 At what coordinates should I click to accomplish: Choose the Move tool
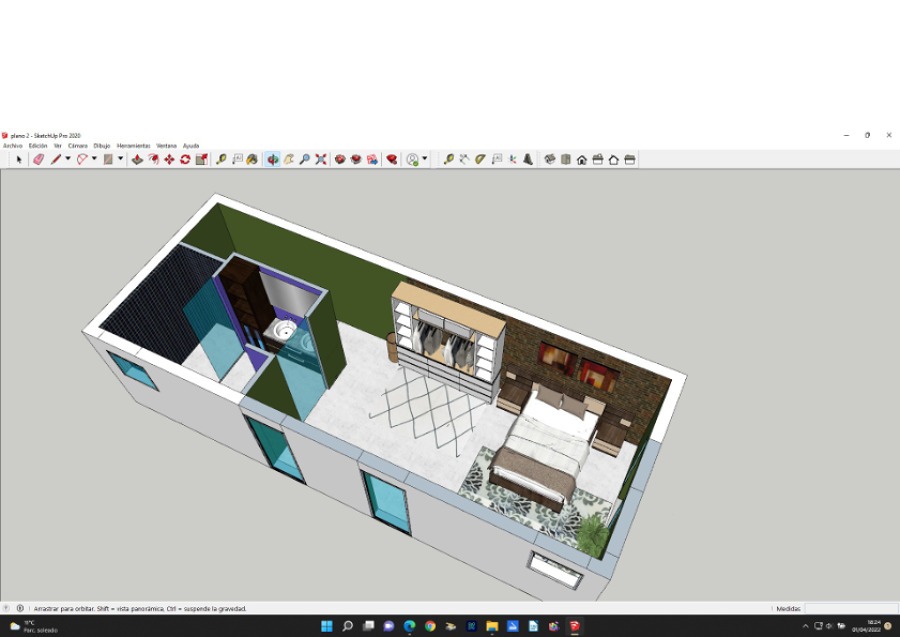[169, 159]
